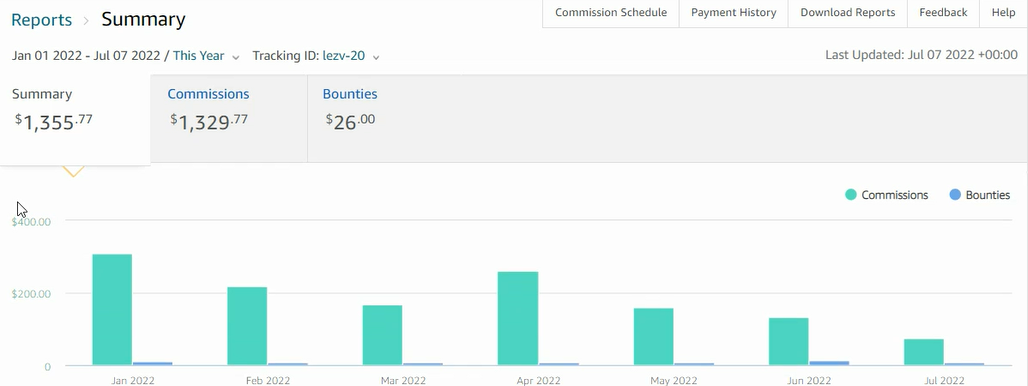Switch to the Bounties tab
Image resolution: width=1028 pixels, height=386 pixels.
point(350,119)
